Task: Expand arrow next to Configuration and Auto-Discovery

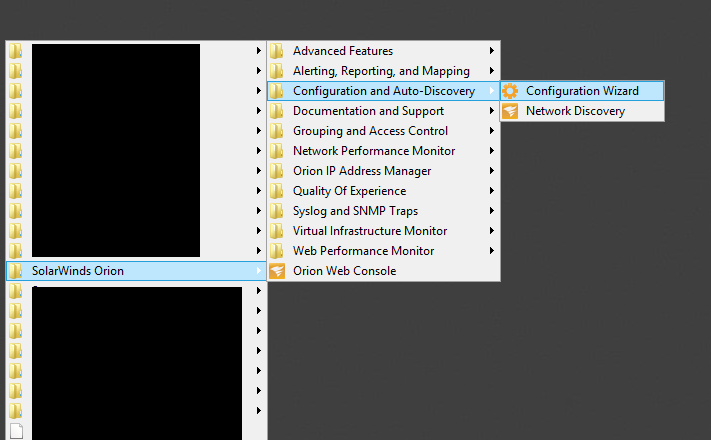Action: click(492, 91)
